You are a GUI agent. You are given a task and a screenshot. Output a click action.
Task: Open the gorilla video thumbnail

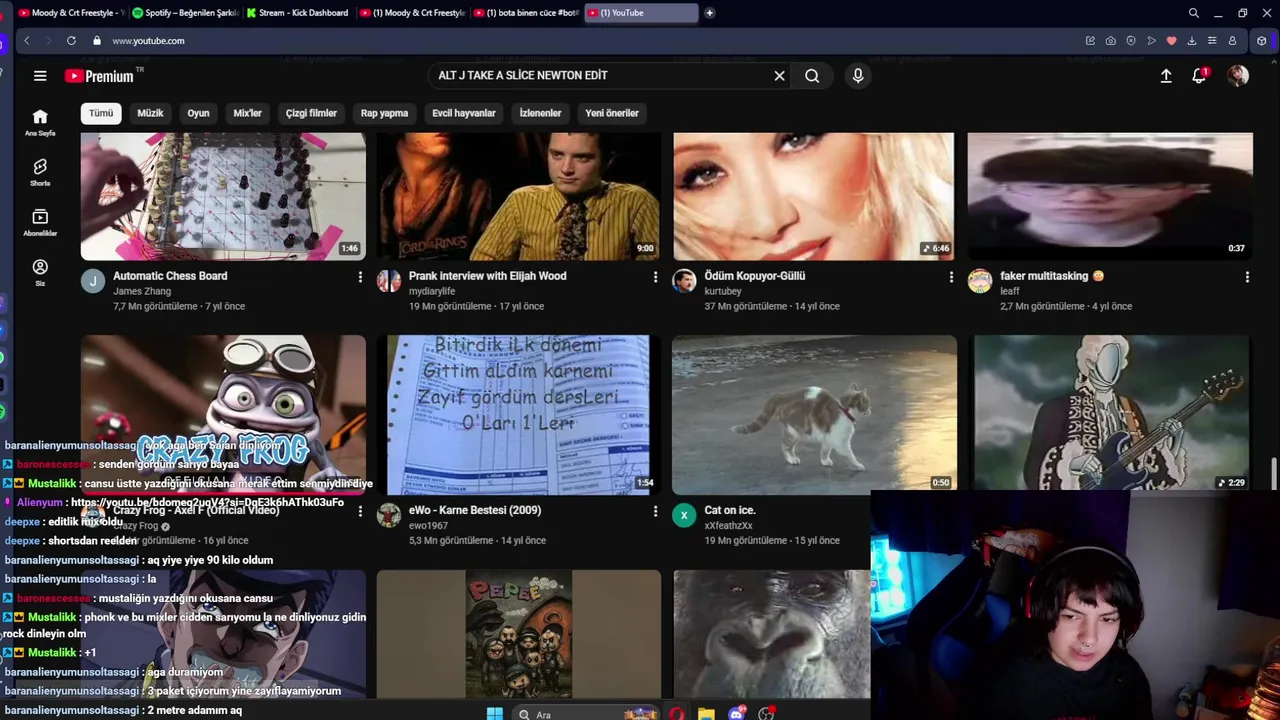pos(772,634)
